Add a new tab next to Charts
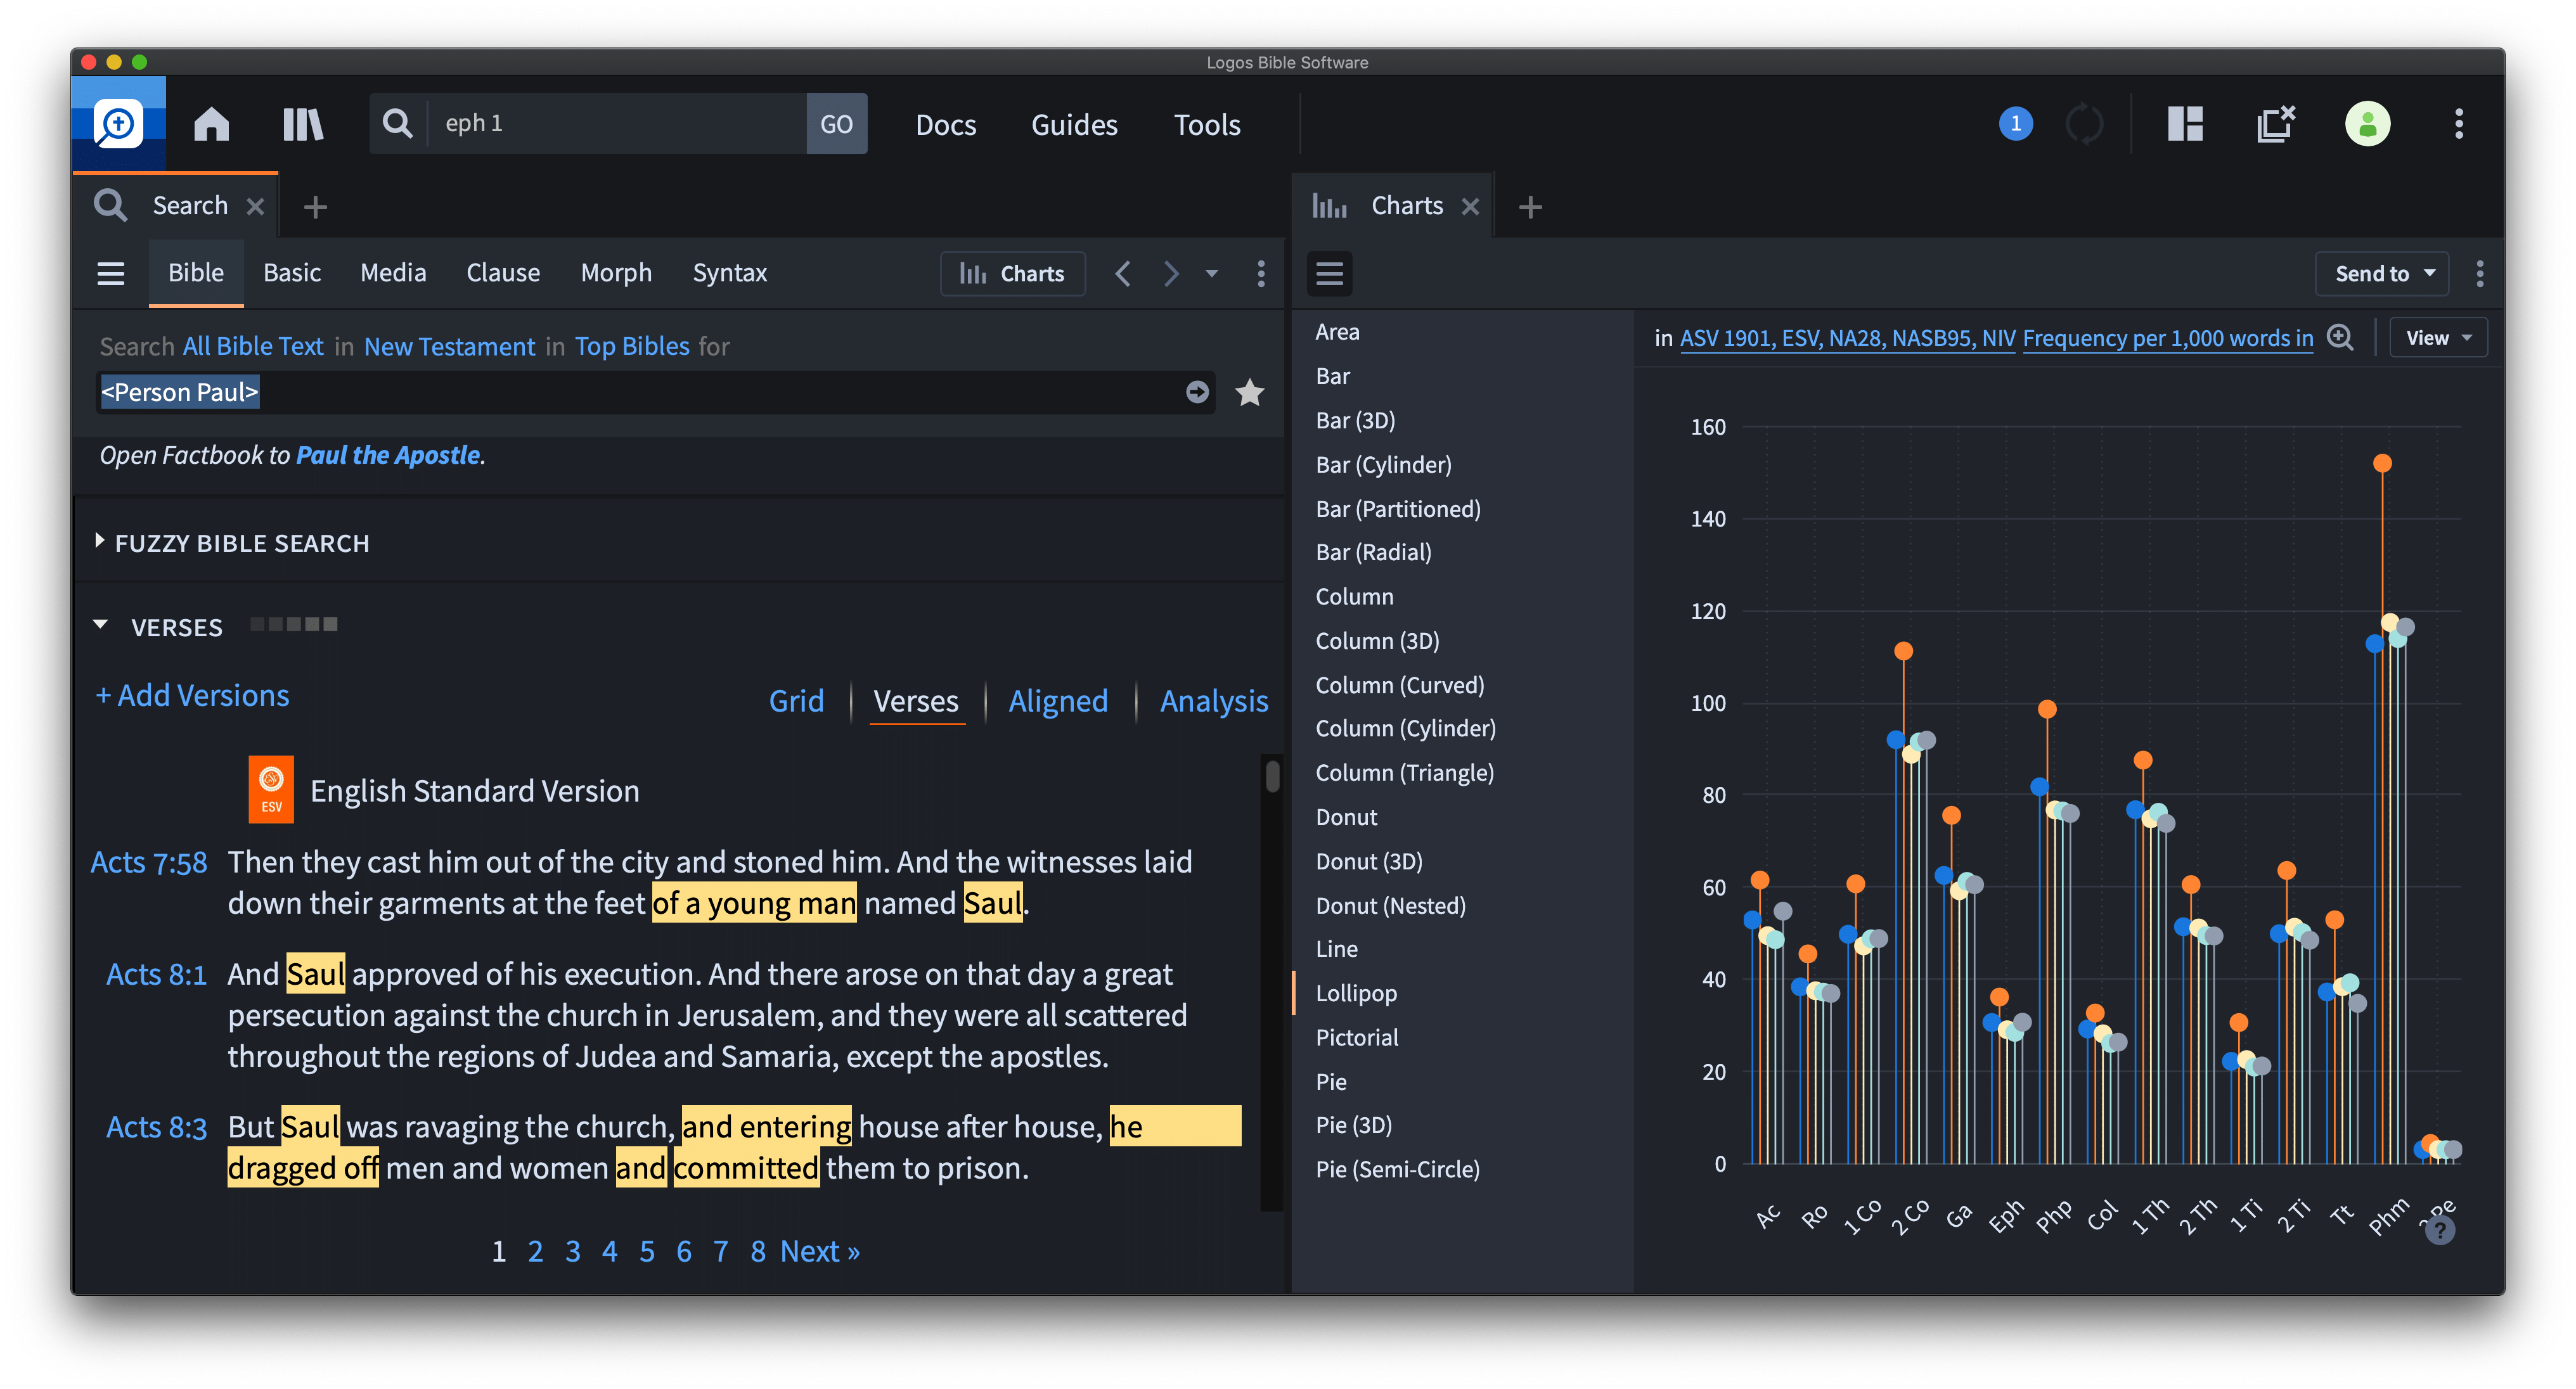 pos(1529,207)
